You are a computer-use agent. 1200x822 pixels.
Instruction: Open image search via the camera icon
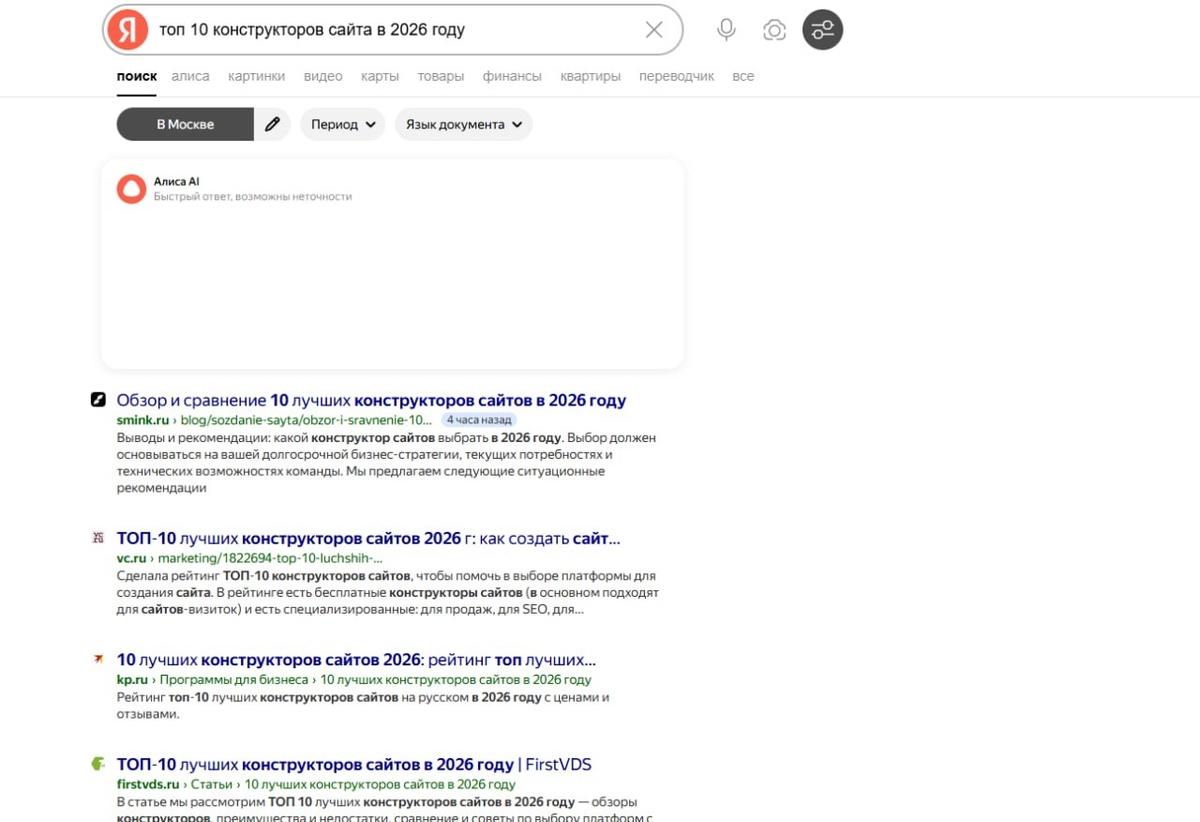tap(774, 30)
